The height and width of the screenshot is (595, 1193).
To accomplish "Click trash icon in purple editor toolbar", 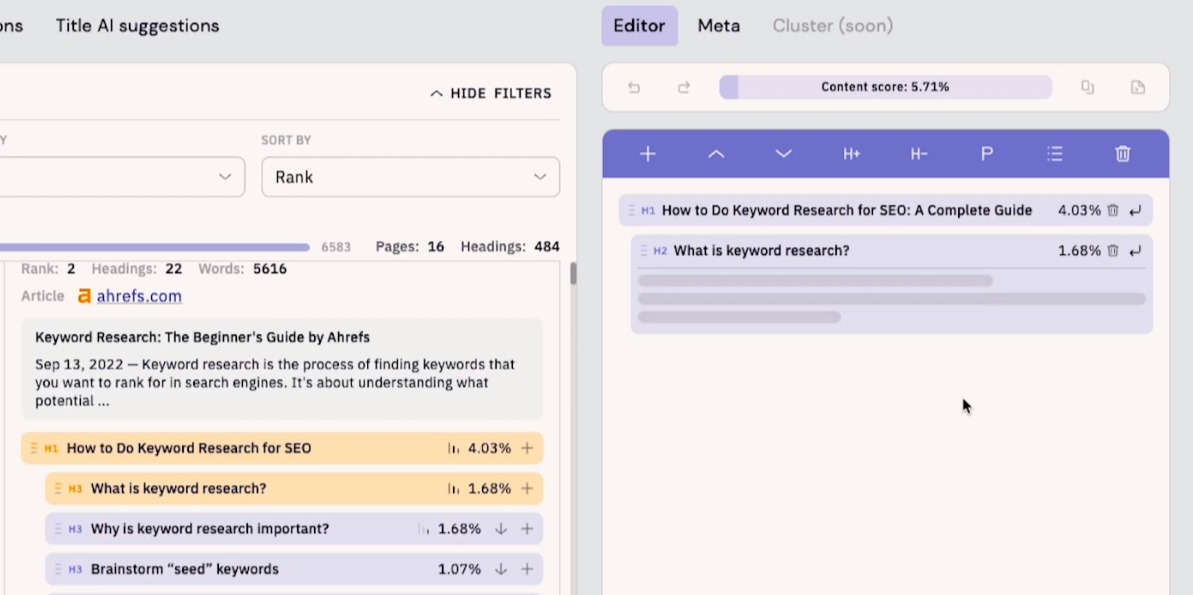I will click(x=1123, y=154).
